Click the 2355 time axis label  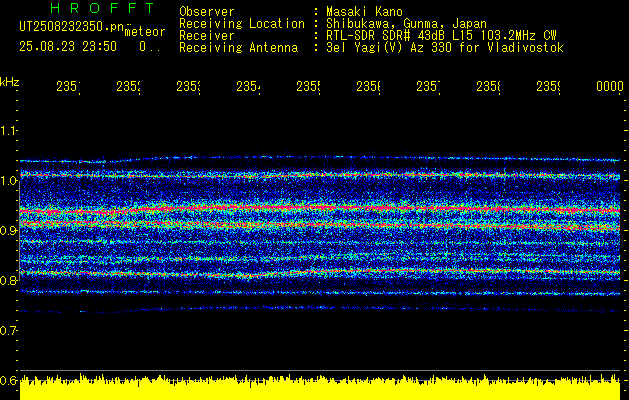point(308,86)
